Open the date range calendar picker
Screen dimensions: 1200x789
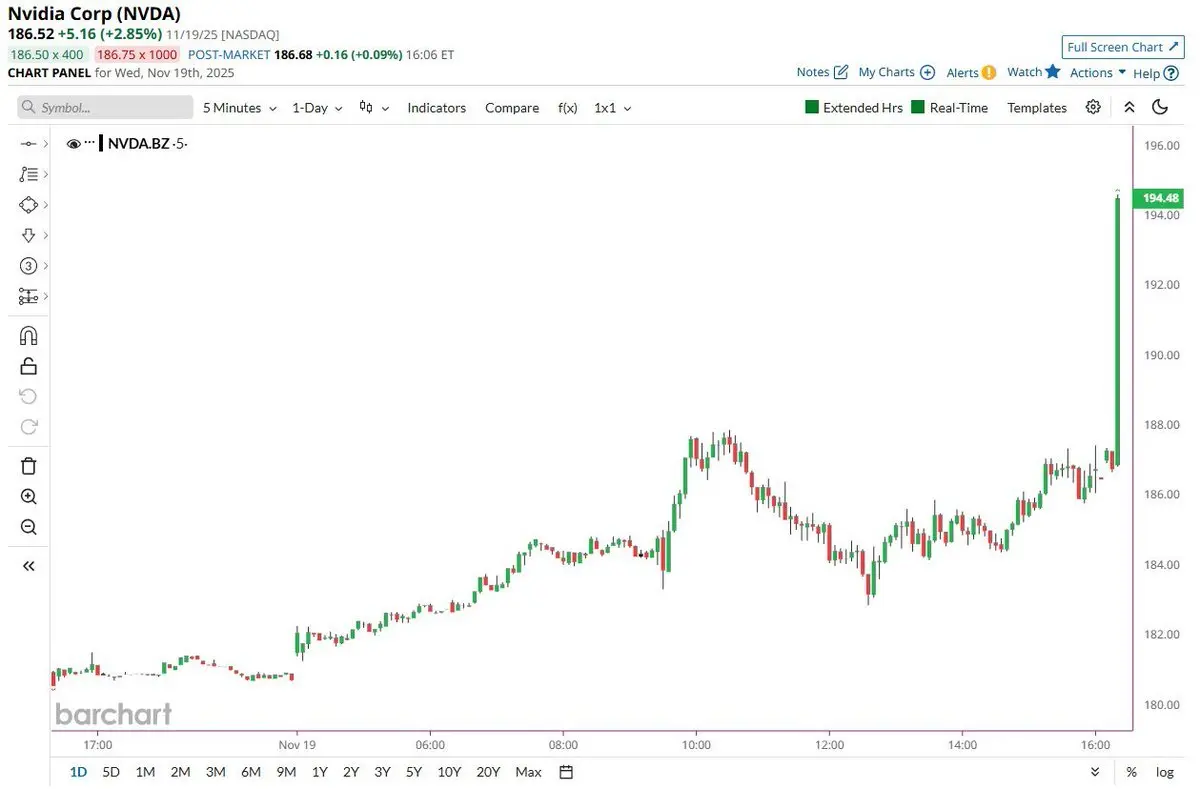tap(566, 772)
